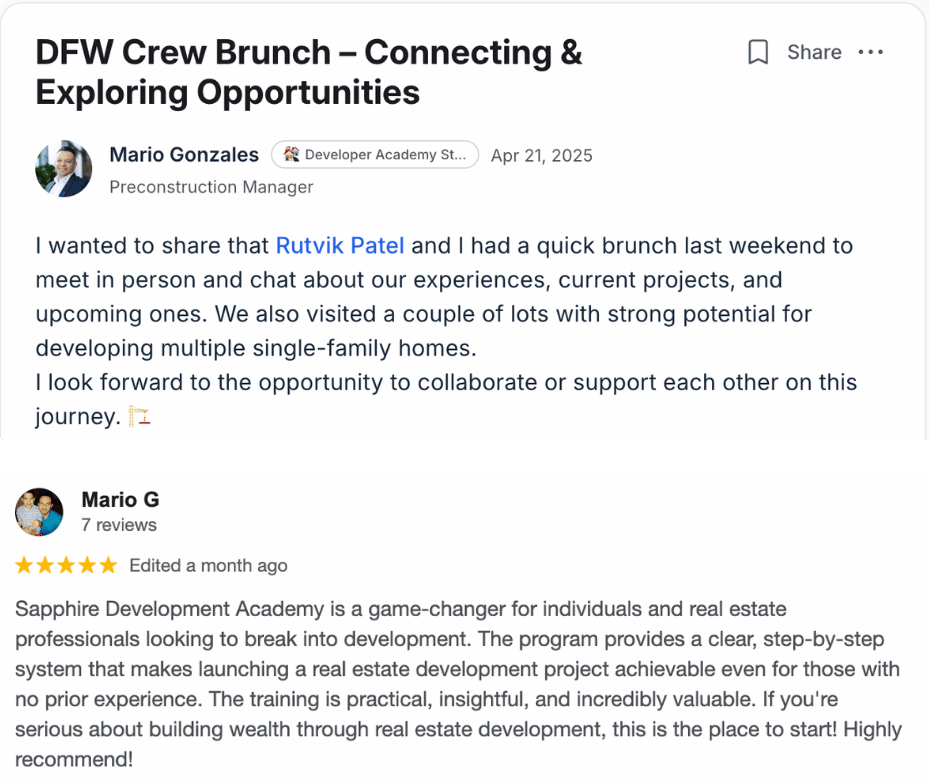This screenshot has height=782, width=930.
Task: Click the third gold rating star
Action: point(66,565)
